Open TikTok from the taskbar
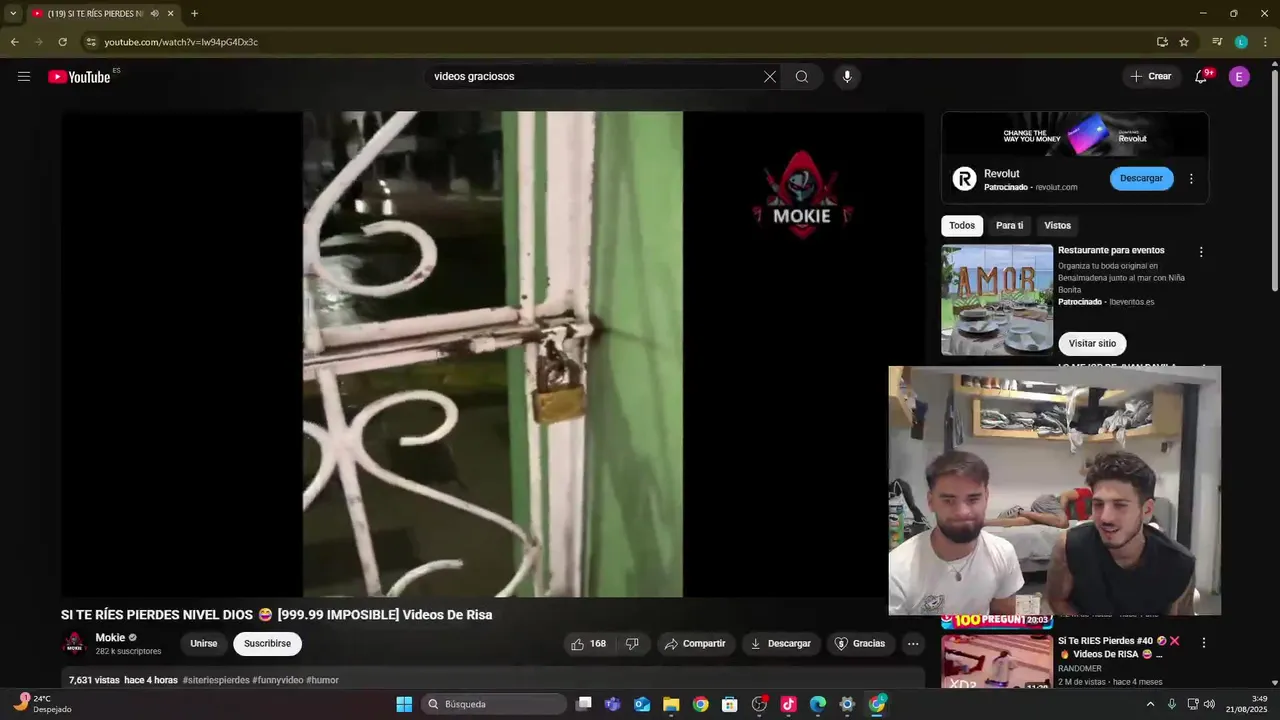 788,704
